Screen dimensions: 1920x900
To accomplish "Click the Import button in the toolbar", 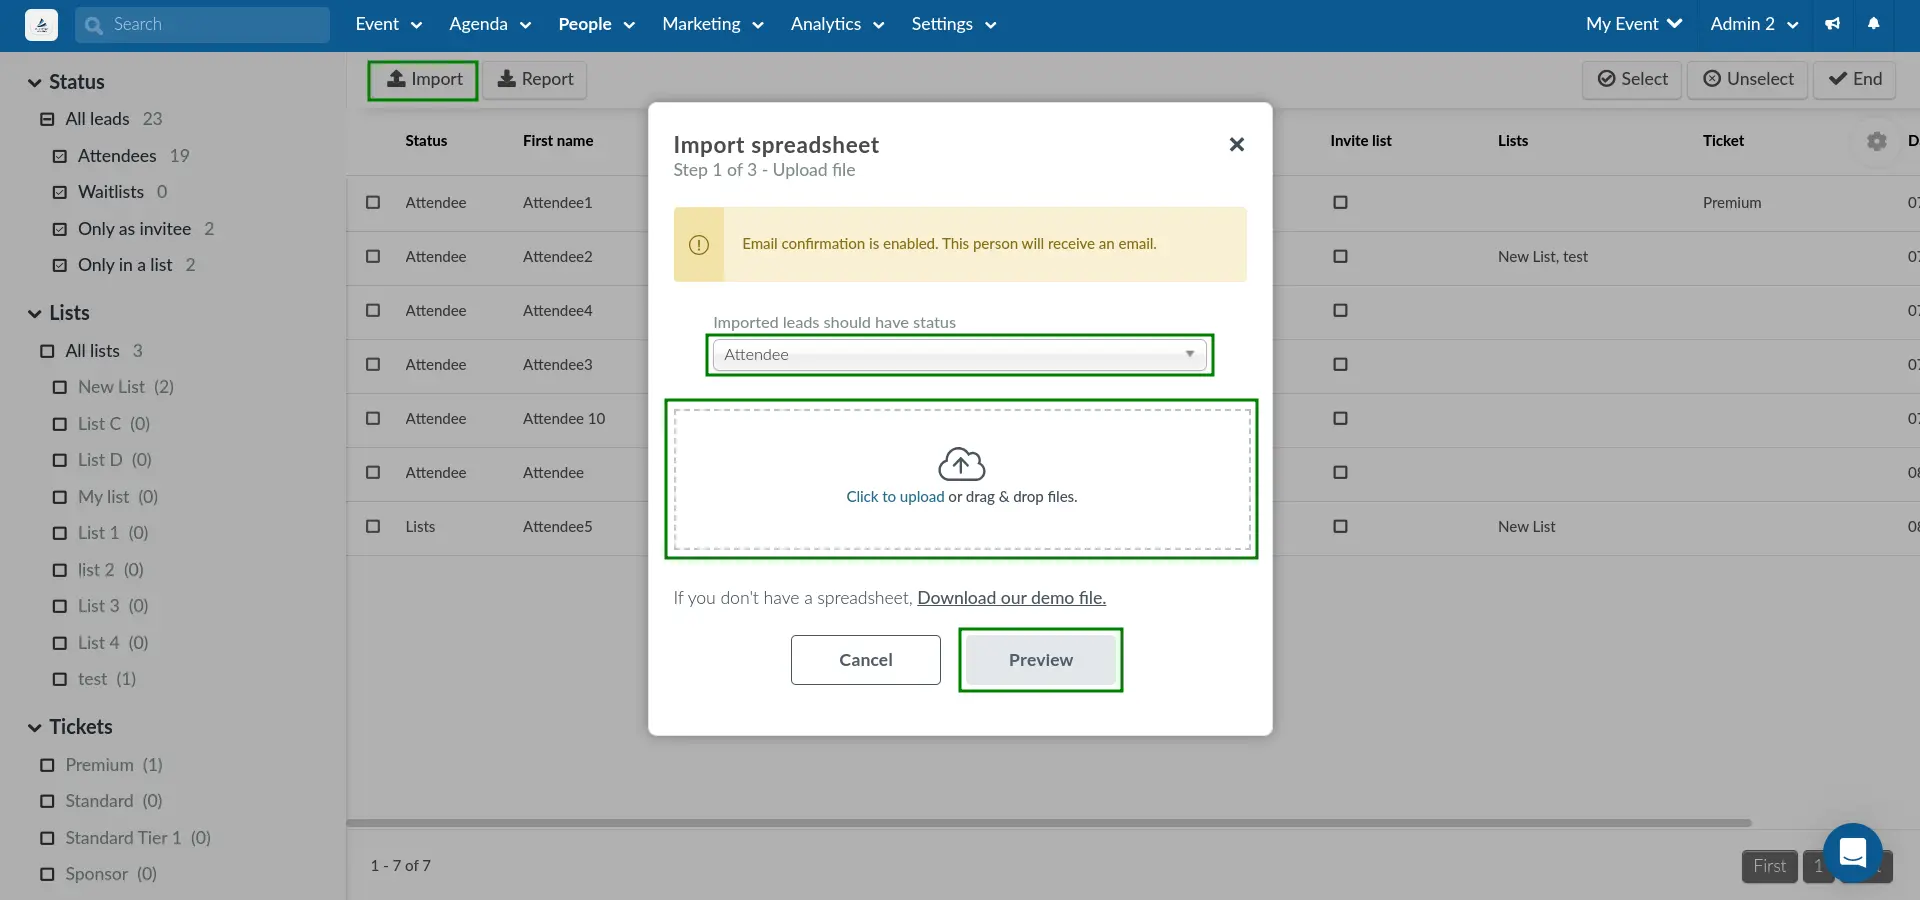I will [x=423, y=79].
